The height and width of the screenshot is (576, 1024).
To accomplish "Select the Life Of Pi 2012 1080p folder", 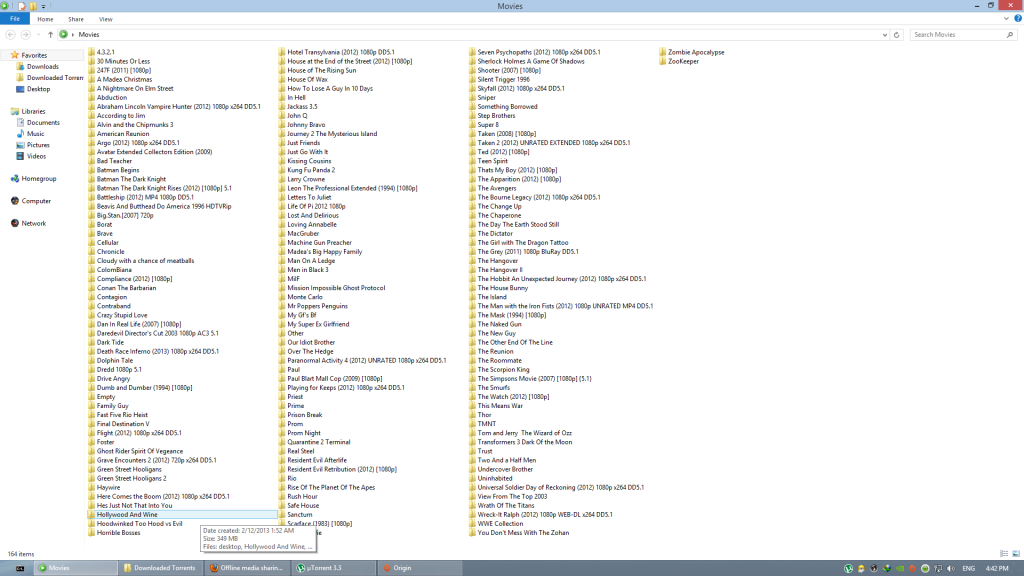I will pyautogui.click(x=316, y=206).
